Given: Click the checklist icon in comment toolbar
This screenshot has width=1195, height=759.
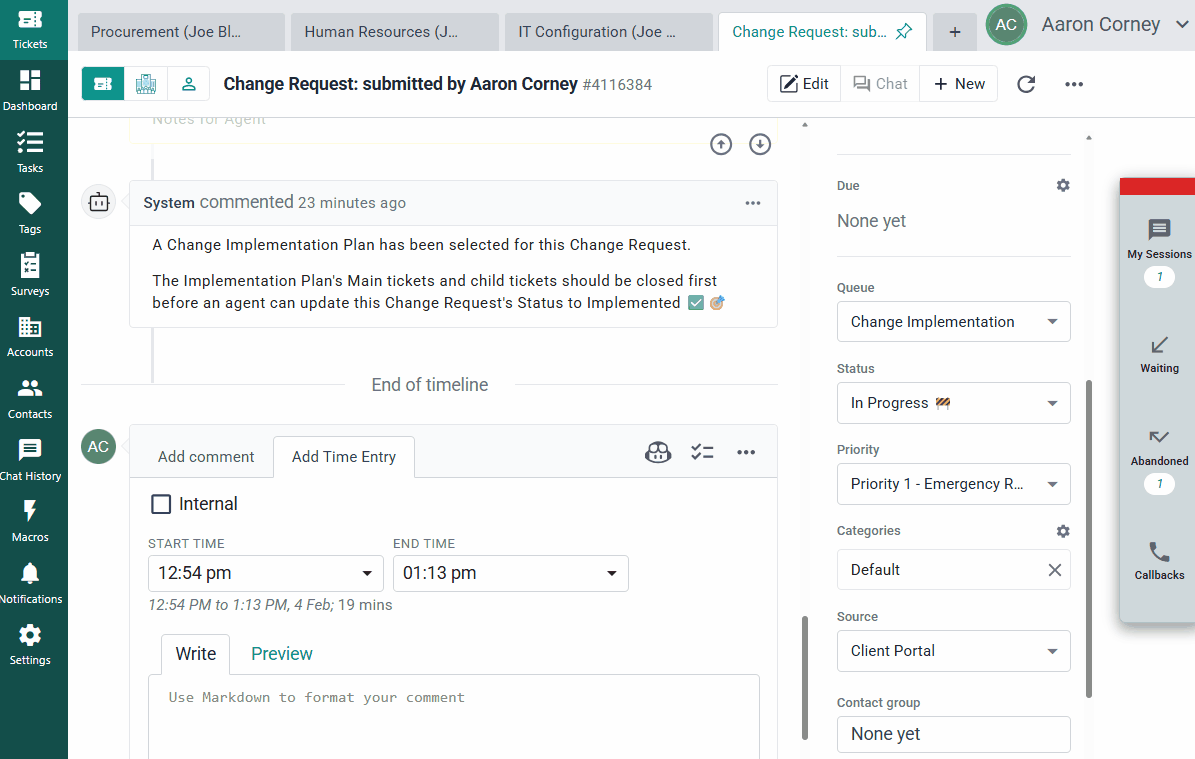Looking at the screenshot, I should 702,452.
